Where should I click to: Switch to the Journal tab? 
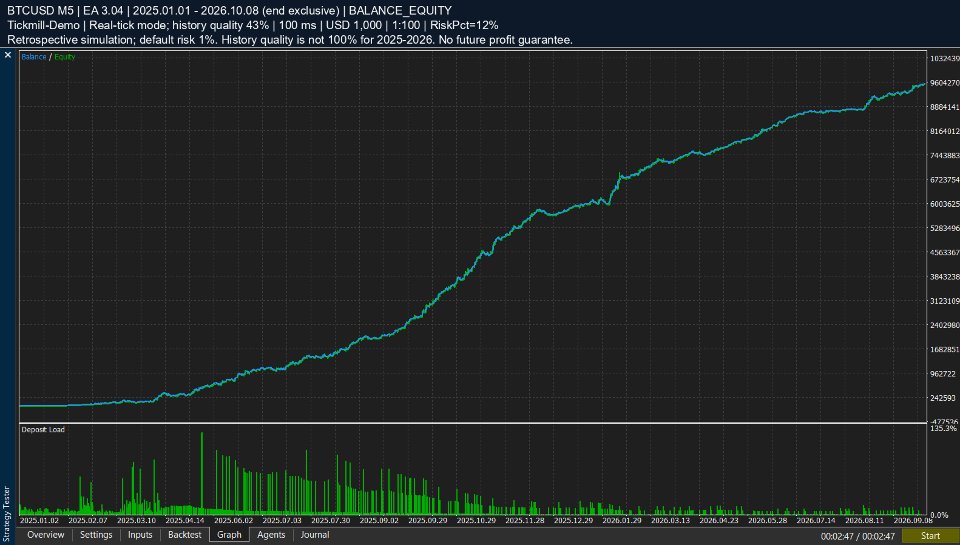pyautogui.click(x=315, y=535)
